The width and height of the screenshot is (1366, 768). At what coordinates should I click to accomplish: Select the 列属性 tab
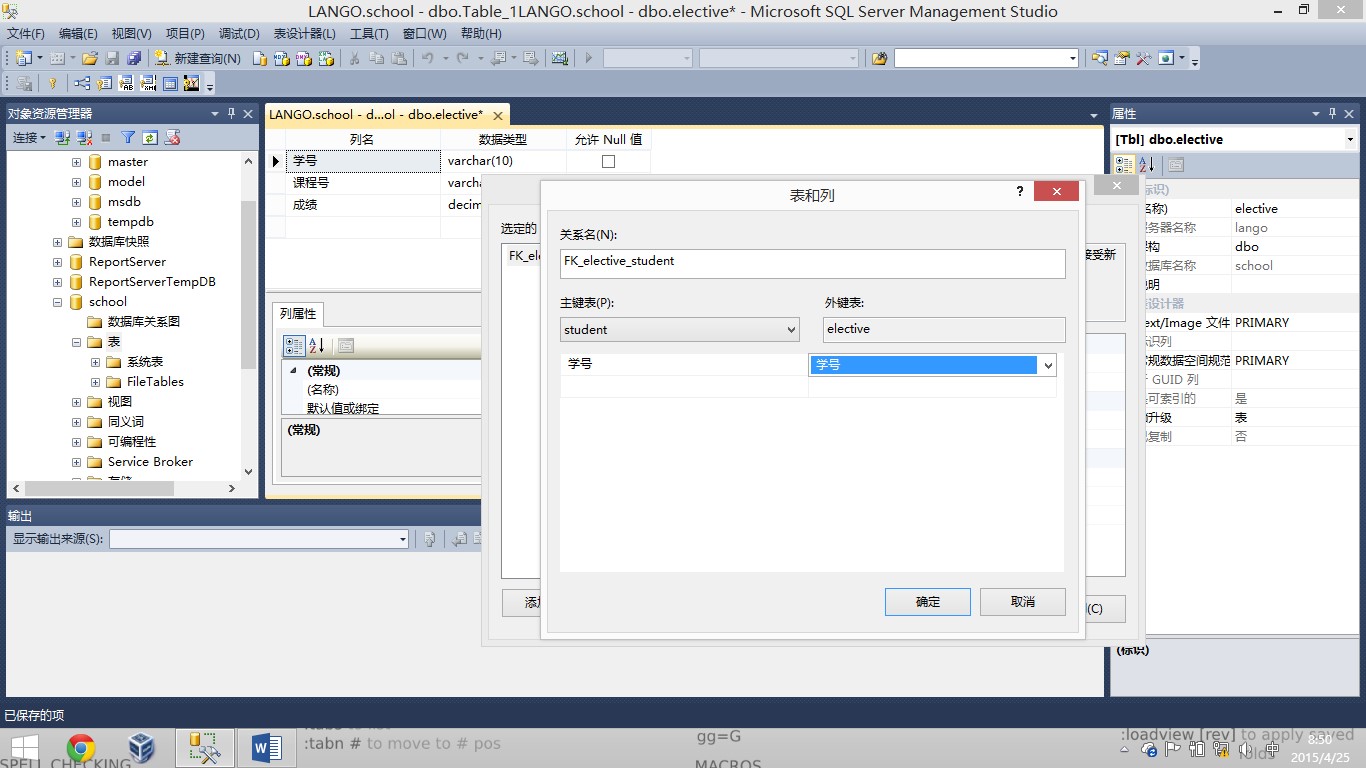[x=297, y=314]
